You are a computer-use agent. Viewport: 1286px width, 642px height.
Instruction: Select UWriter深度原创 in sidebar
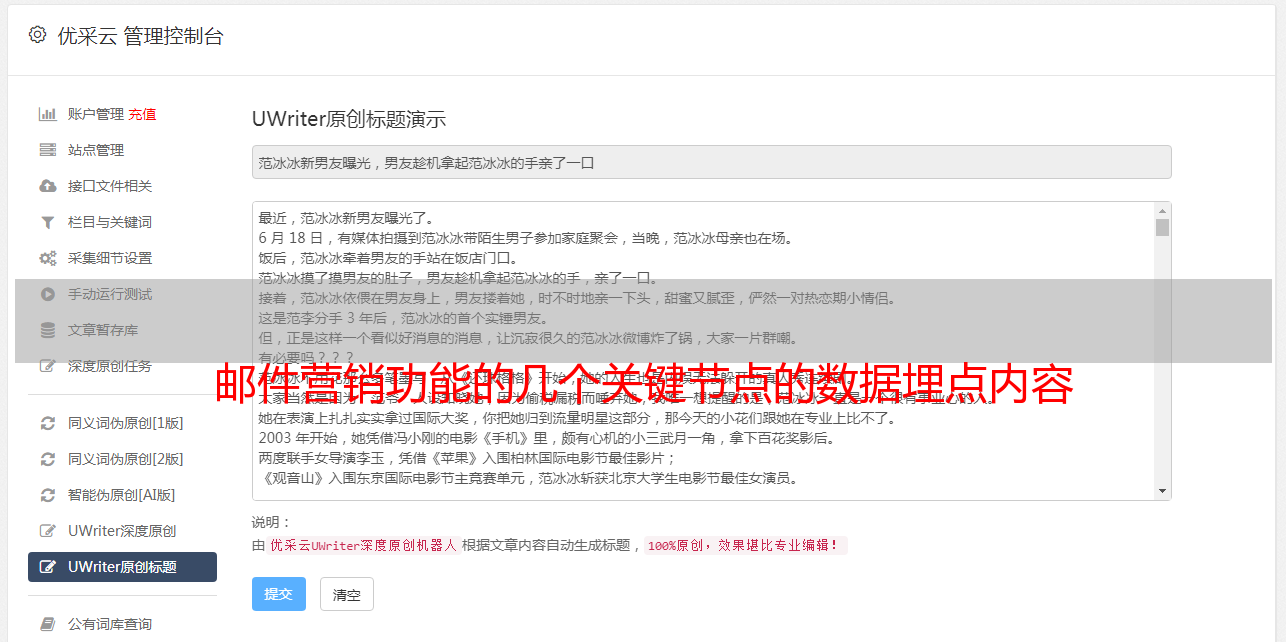tap(122, 531)
